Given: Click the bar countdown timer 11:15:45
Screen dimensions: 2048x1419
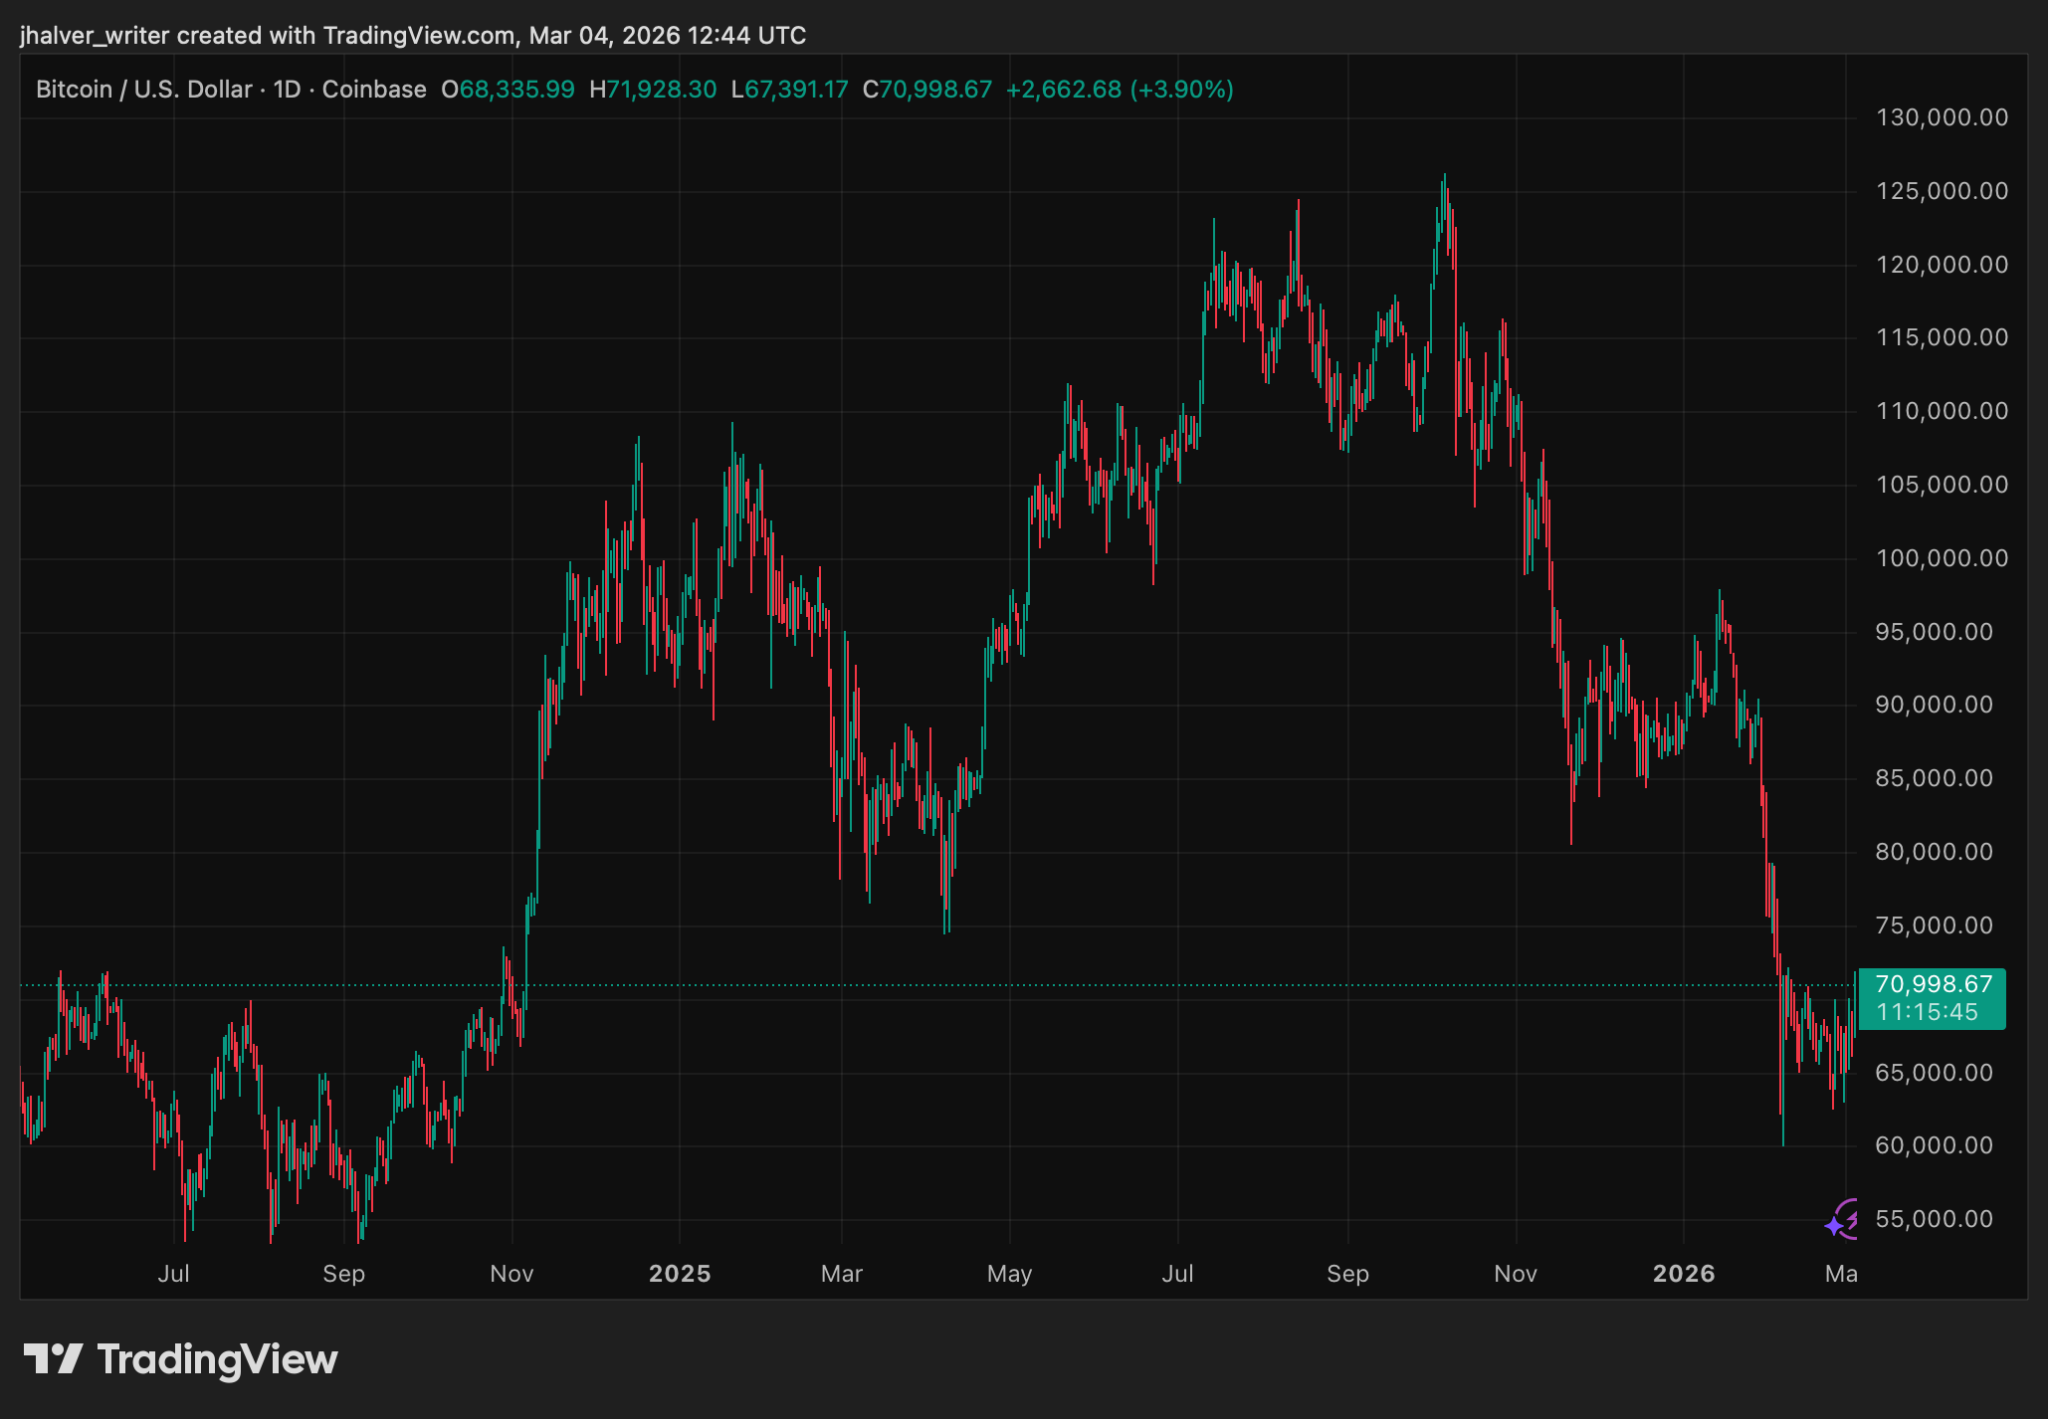Looking at the screenshot, I should [1926, 1012].
